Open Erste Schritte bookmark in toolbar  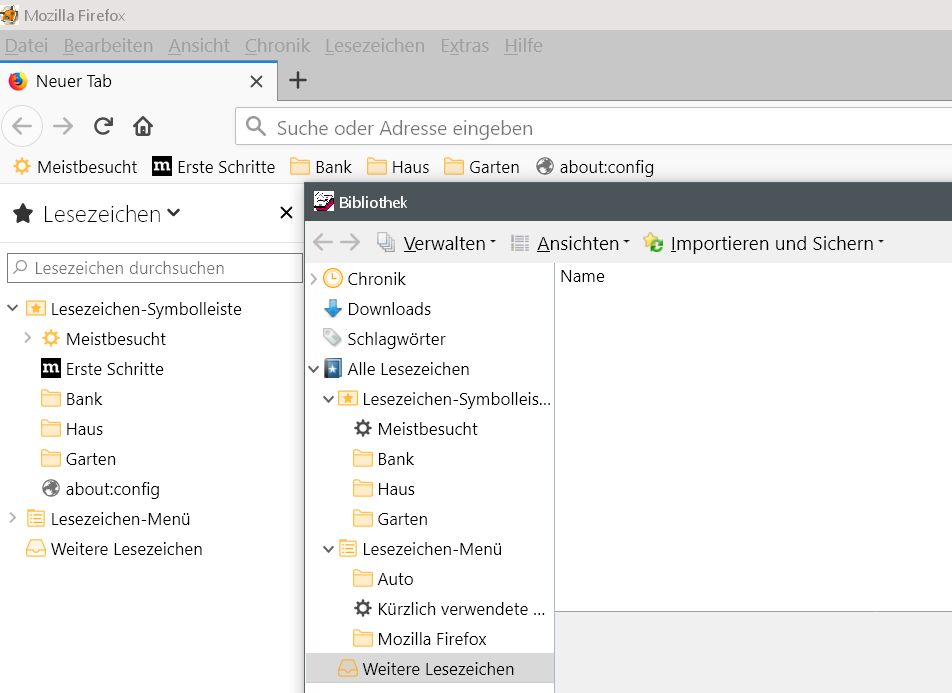click(x=214, y=166)
